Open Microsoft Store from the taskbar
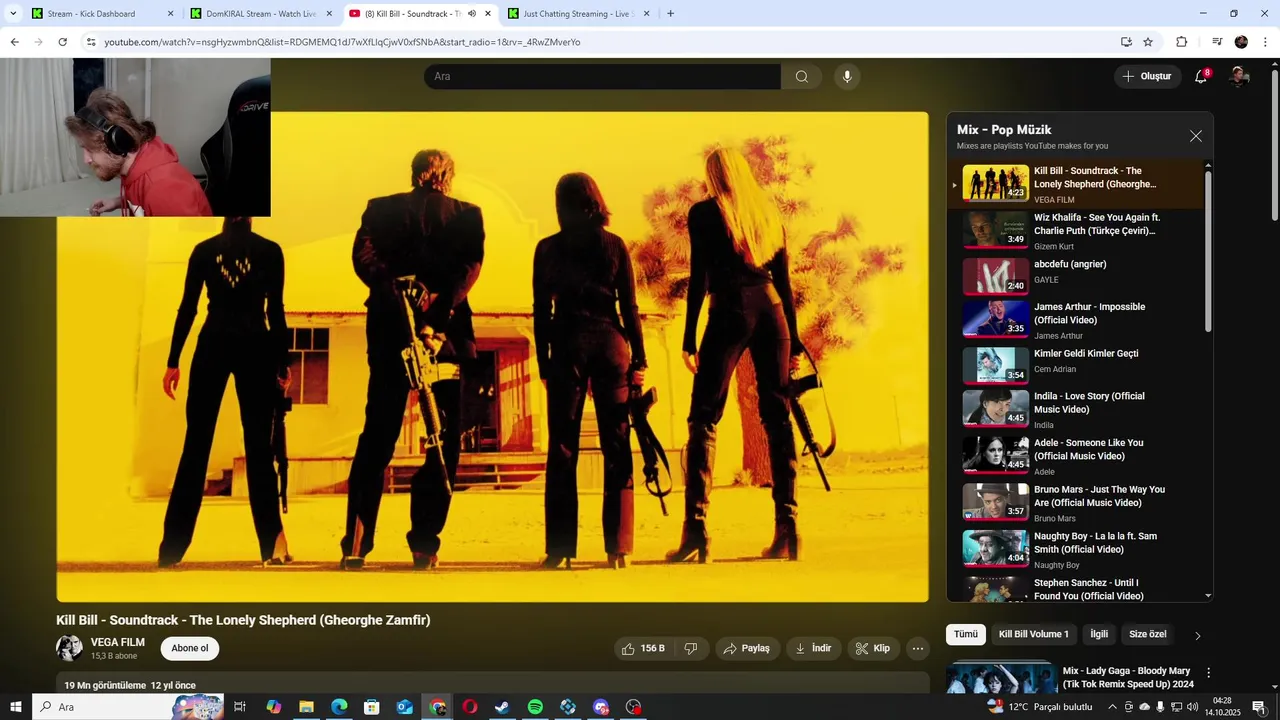Viewport: 1280px width, 720px height. (371, 707)
